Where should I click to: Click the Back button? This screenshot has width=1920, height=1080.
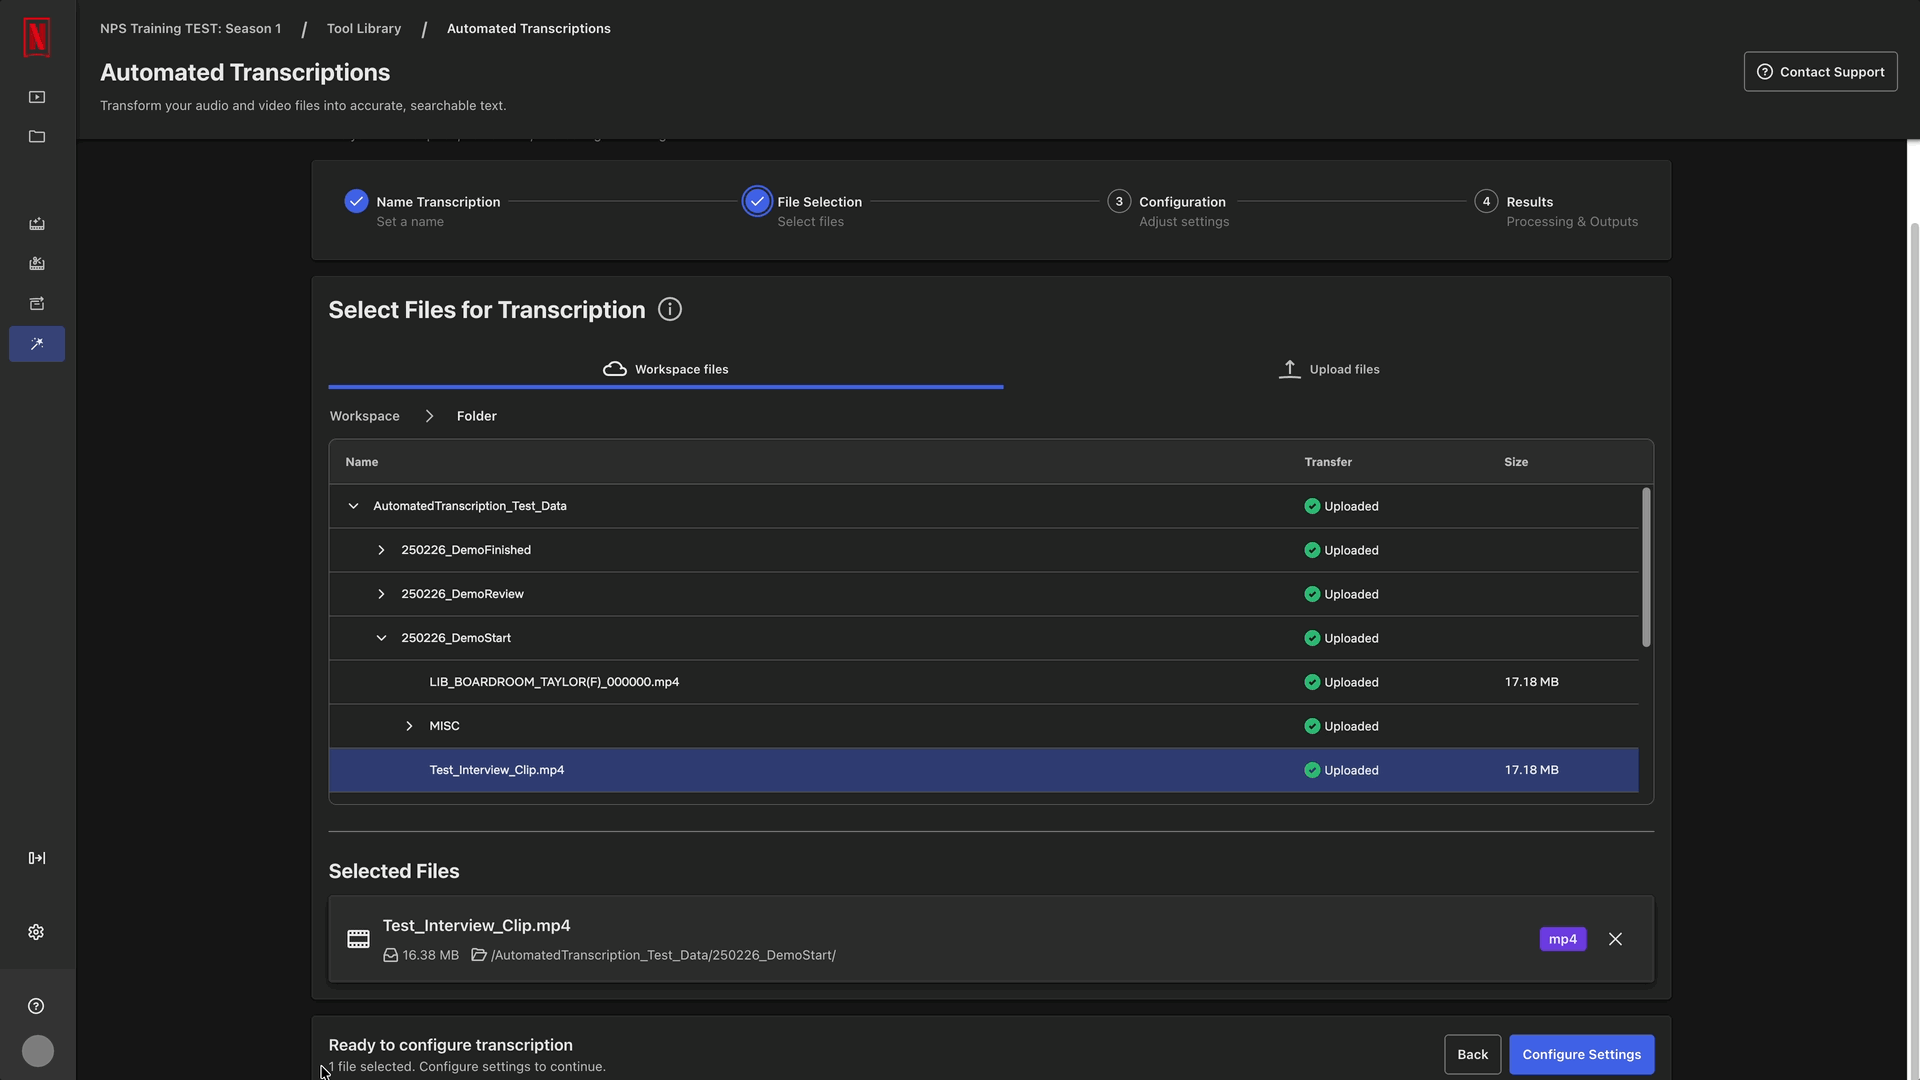click(x=1472, y=1054)
